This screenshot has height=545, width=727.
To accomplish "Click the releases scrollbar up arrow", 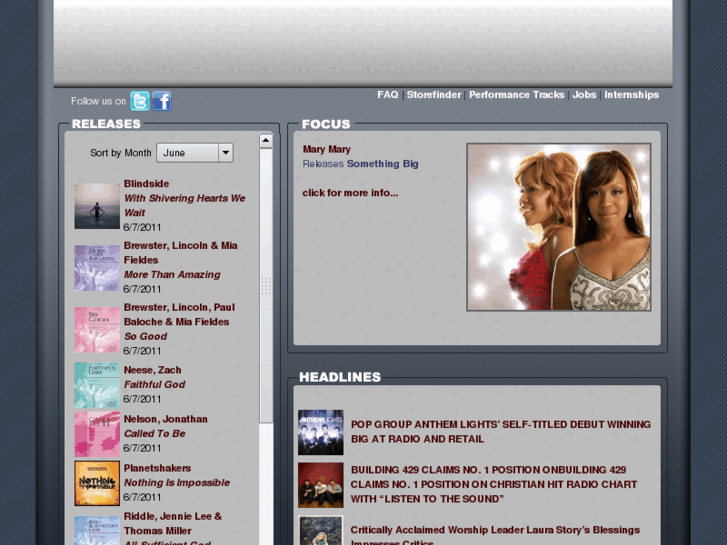I will coord(266,140).
